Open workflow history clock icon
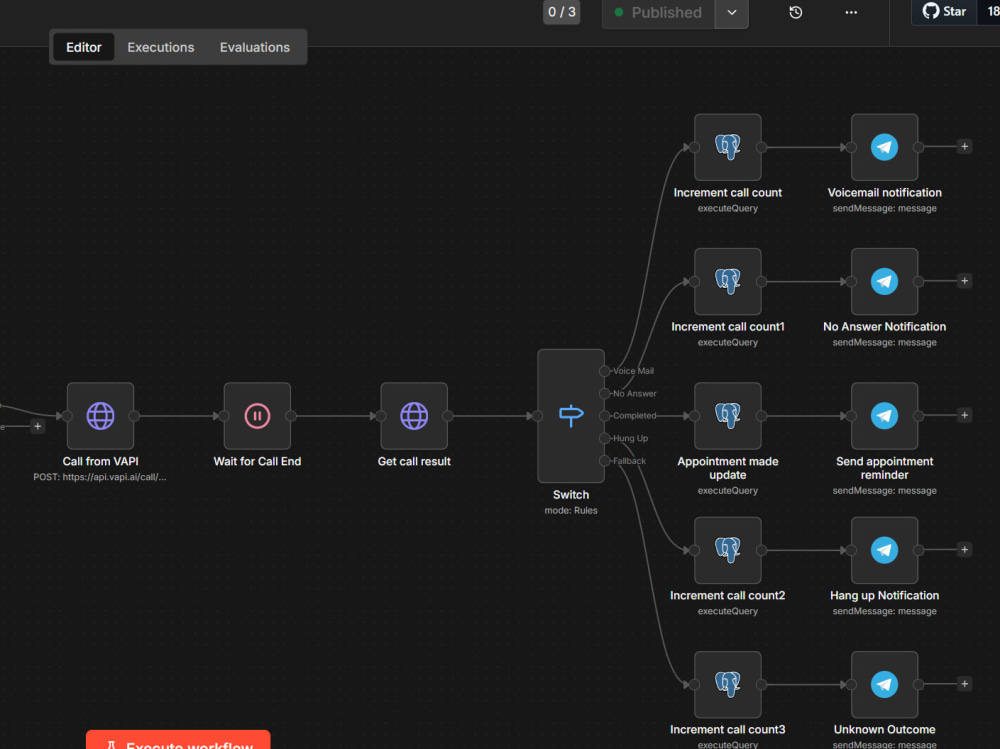 pos(795,12)
